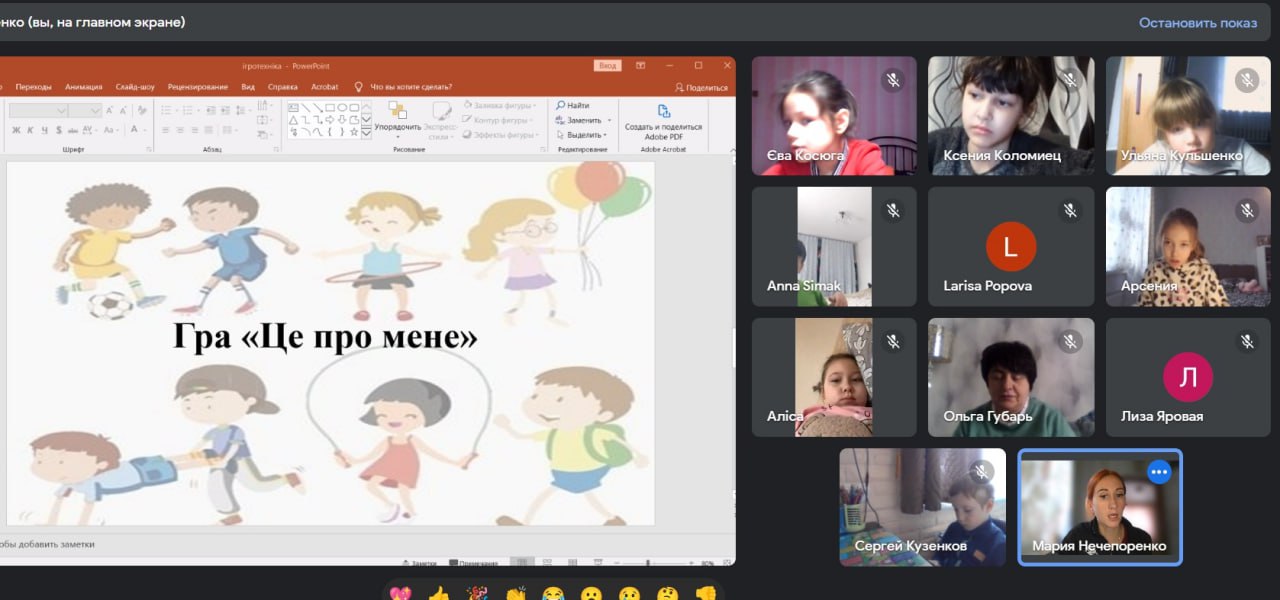This screenshot has height=600, width=1280.
Task: Switch to the Рецензирование ribbon tab
Action: point(197,87)
